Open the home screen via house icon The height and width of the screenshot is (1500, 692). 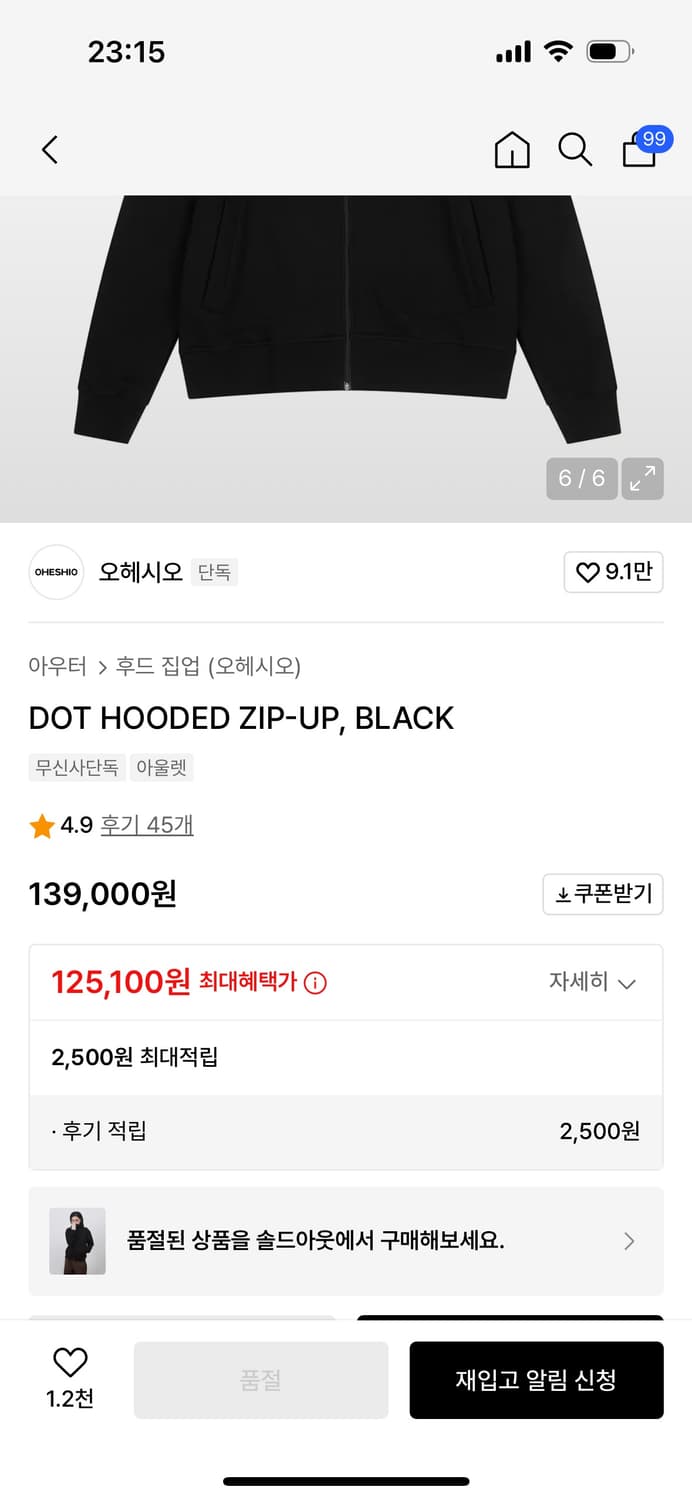pos(512,149)
